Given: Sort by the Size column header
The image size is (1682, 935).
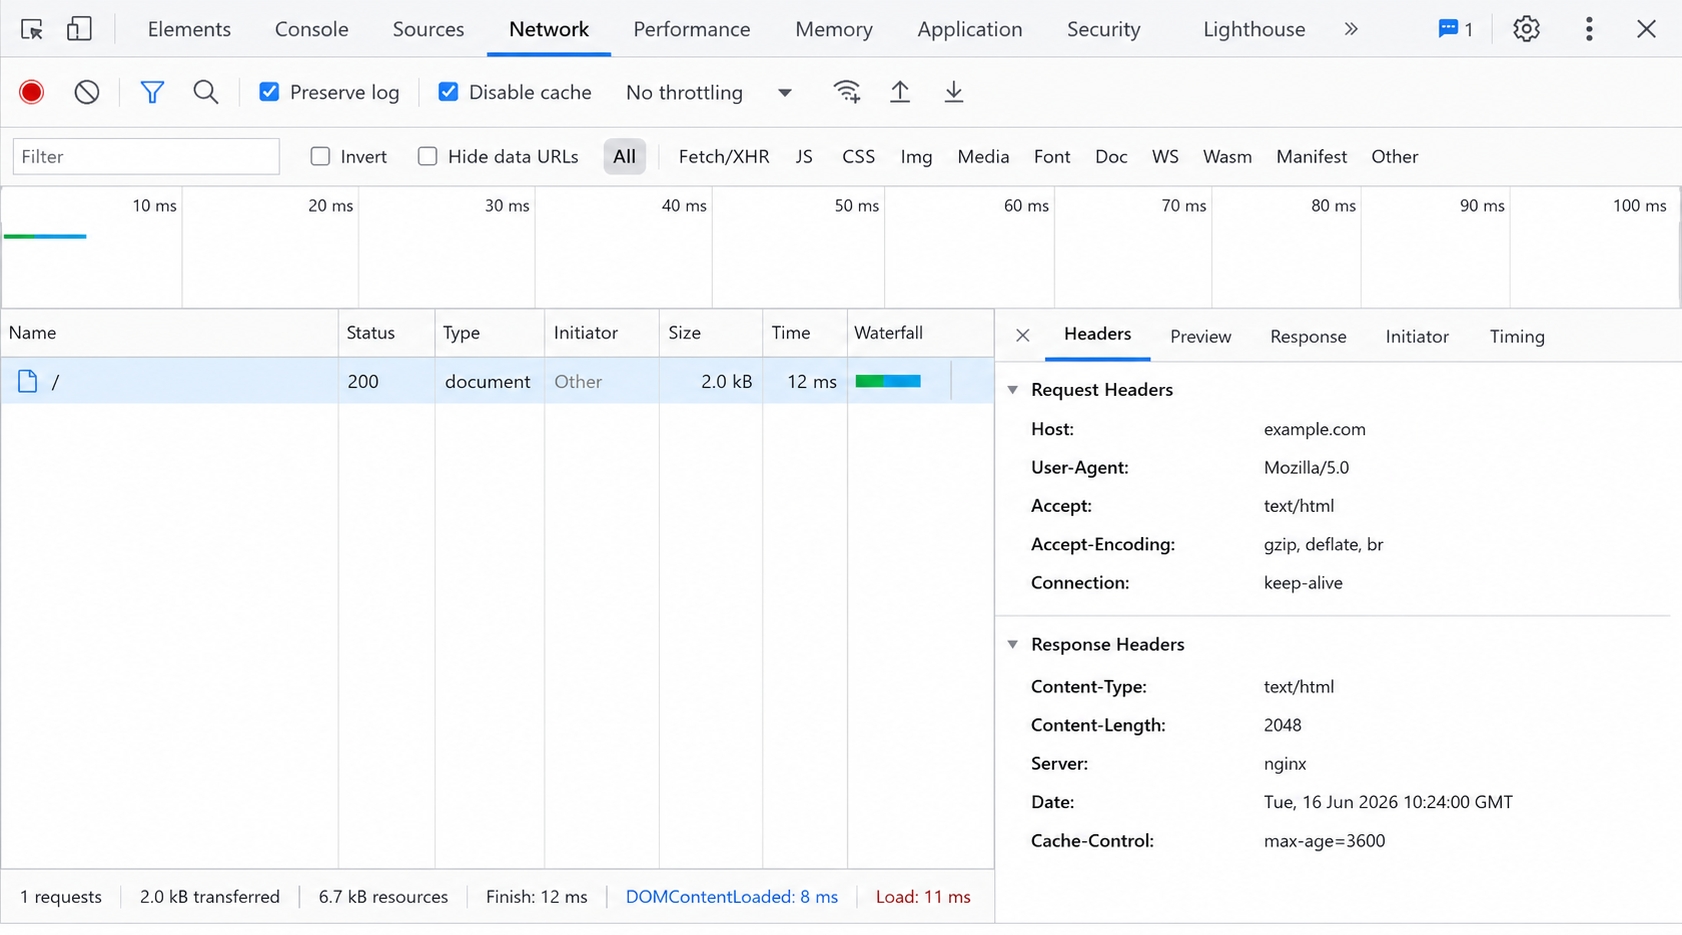Looking at the screenshot, I should pyautogui.click(x=710, y=332).
